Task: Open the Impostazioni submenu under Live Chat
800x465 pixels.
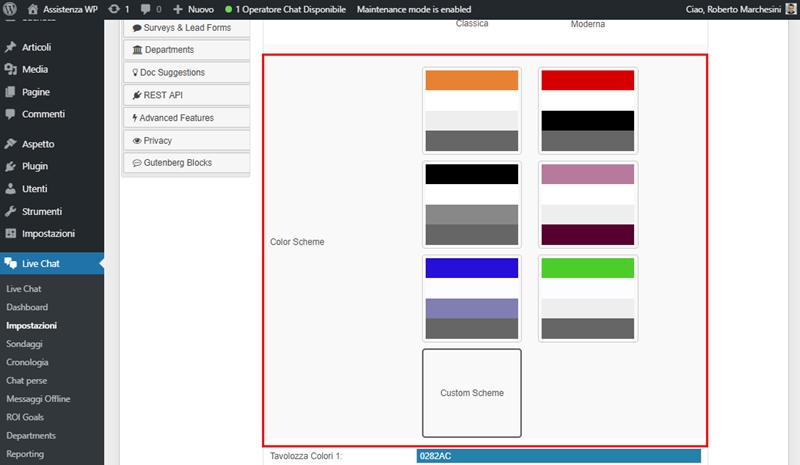Action: (x=32, y=326)
